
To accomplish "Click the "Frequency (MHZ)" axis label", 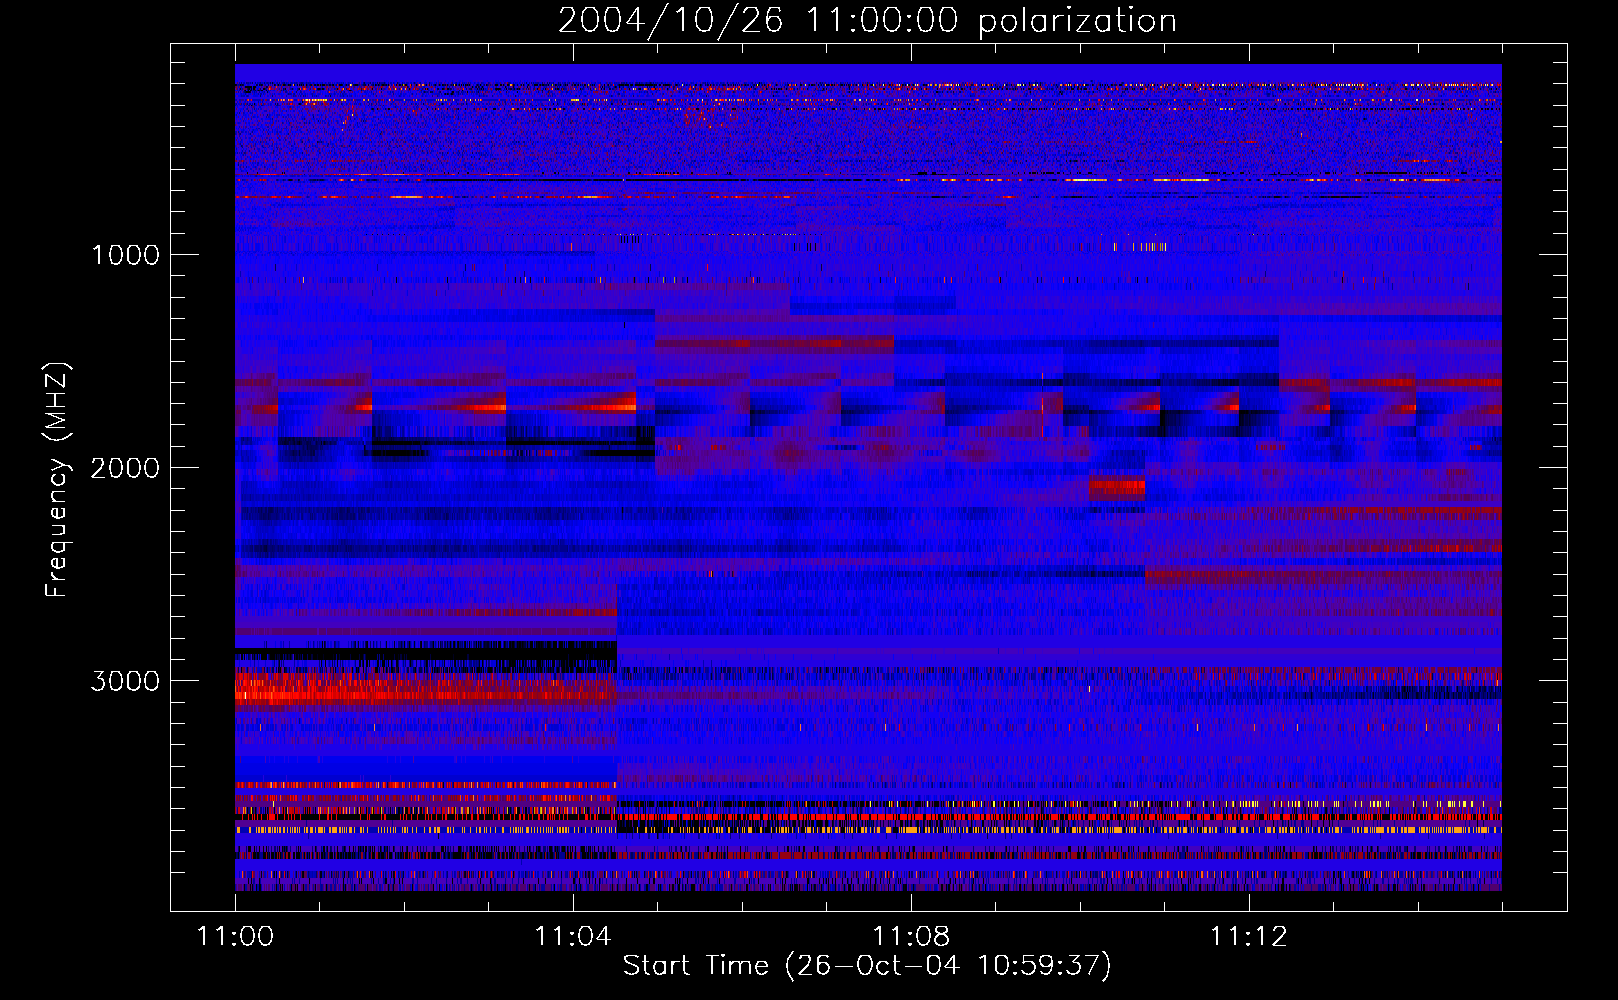I will coord(56,480).
